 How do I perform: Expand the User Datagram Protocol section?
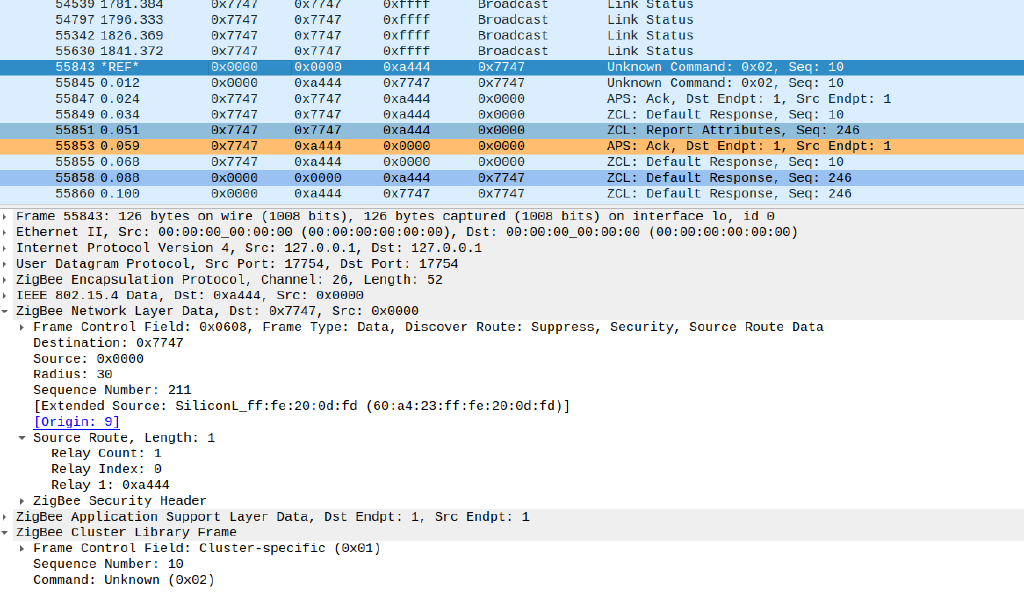(7, 263)
